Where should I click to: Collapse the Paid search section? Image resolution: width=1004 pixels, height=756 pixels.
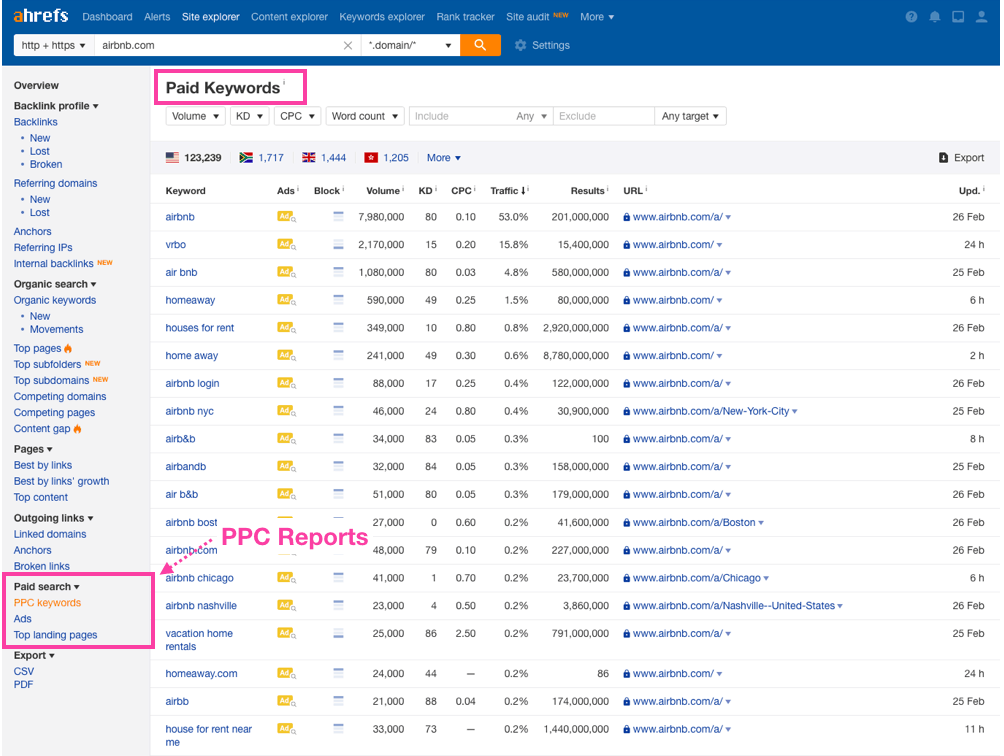tap(47, 586)
